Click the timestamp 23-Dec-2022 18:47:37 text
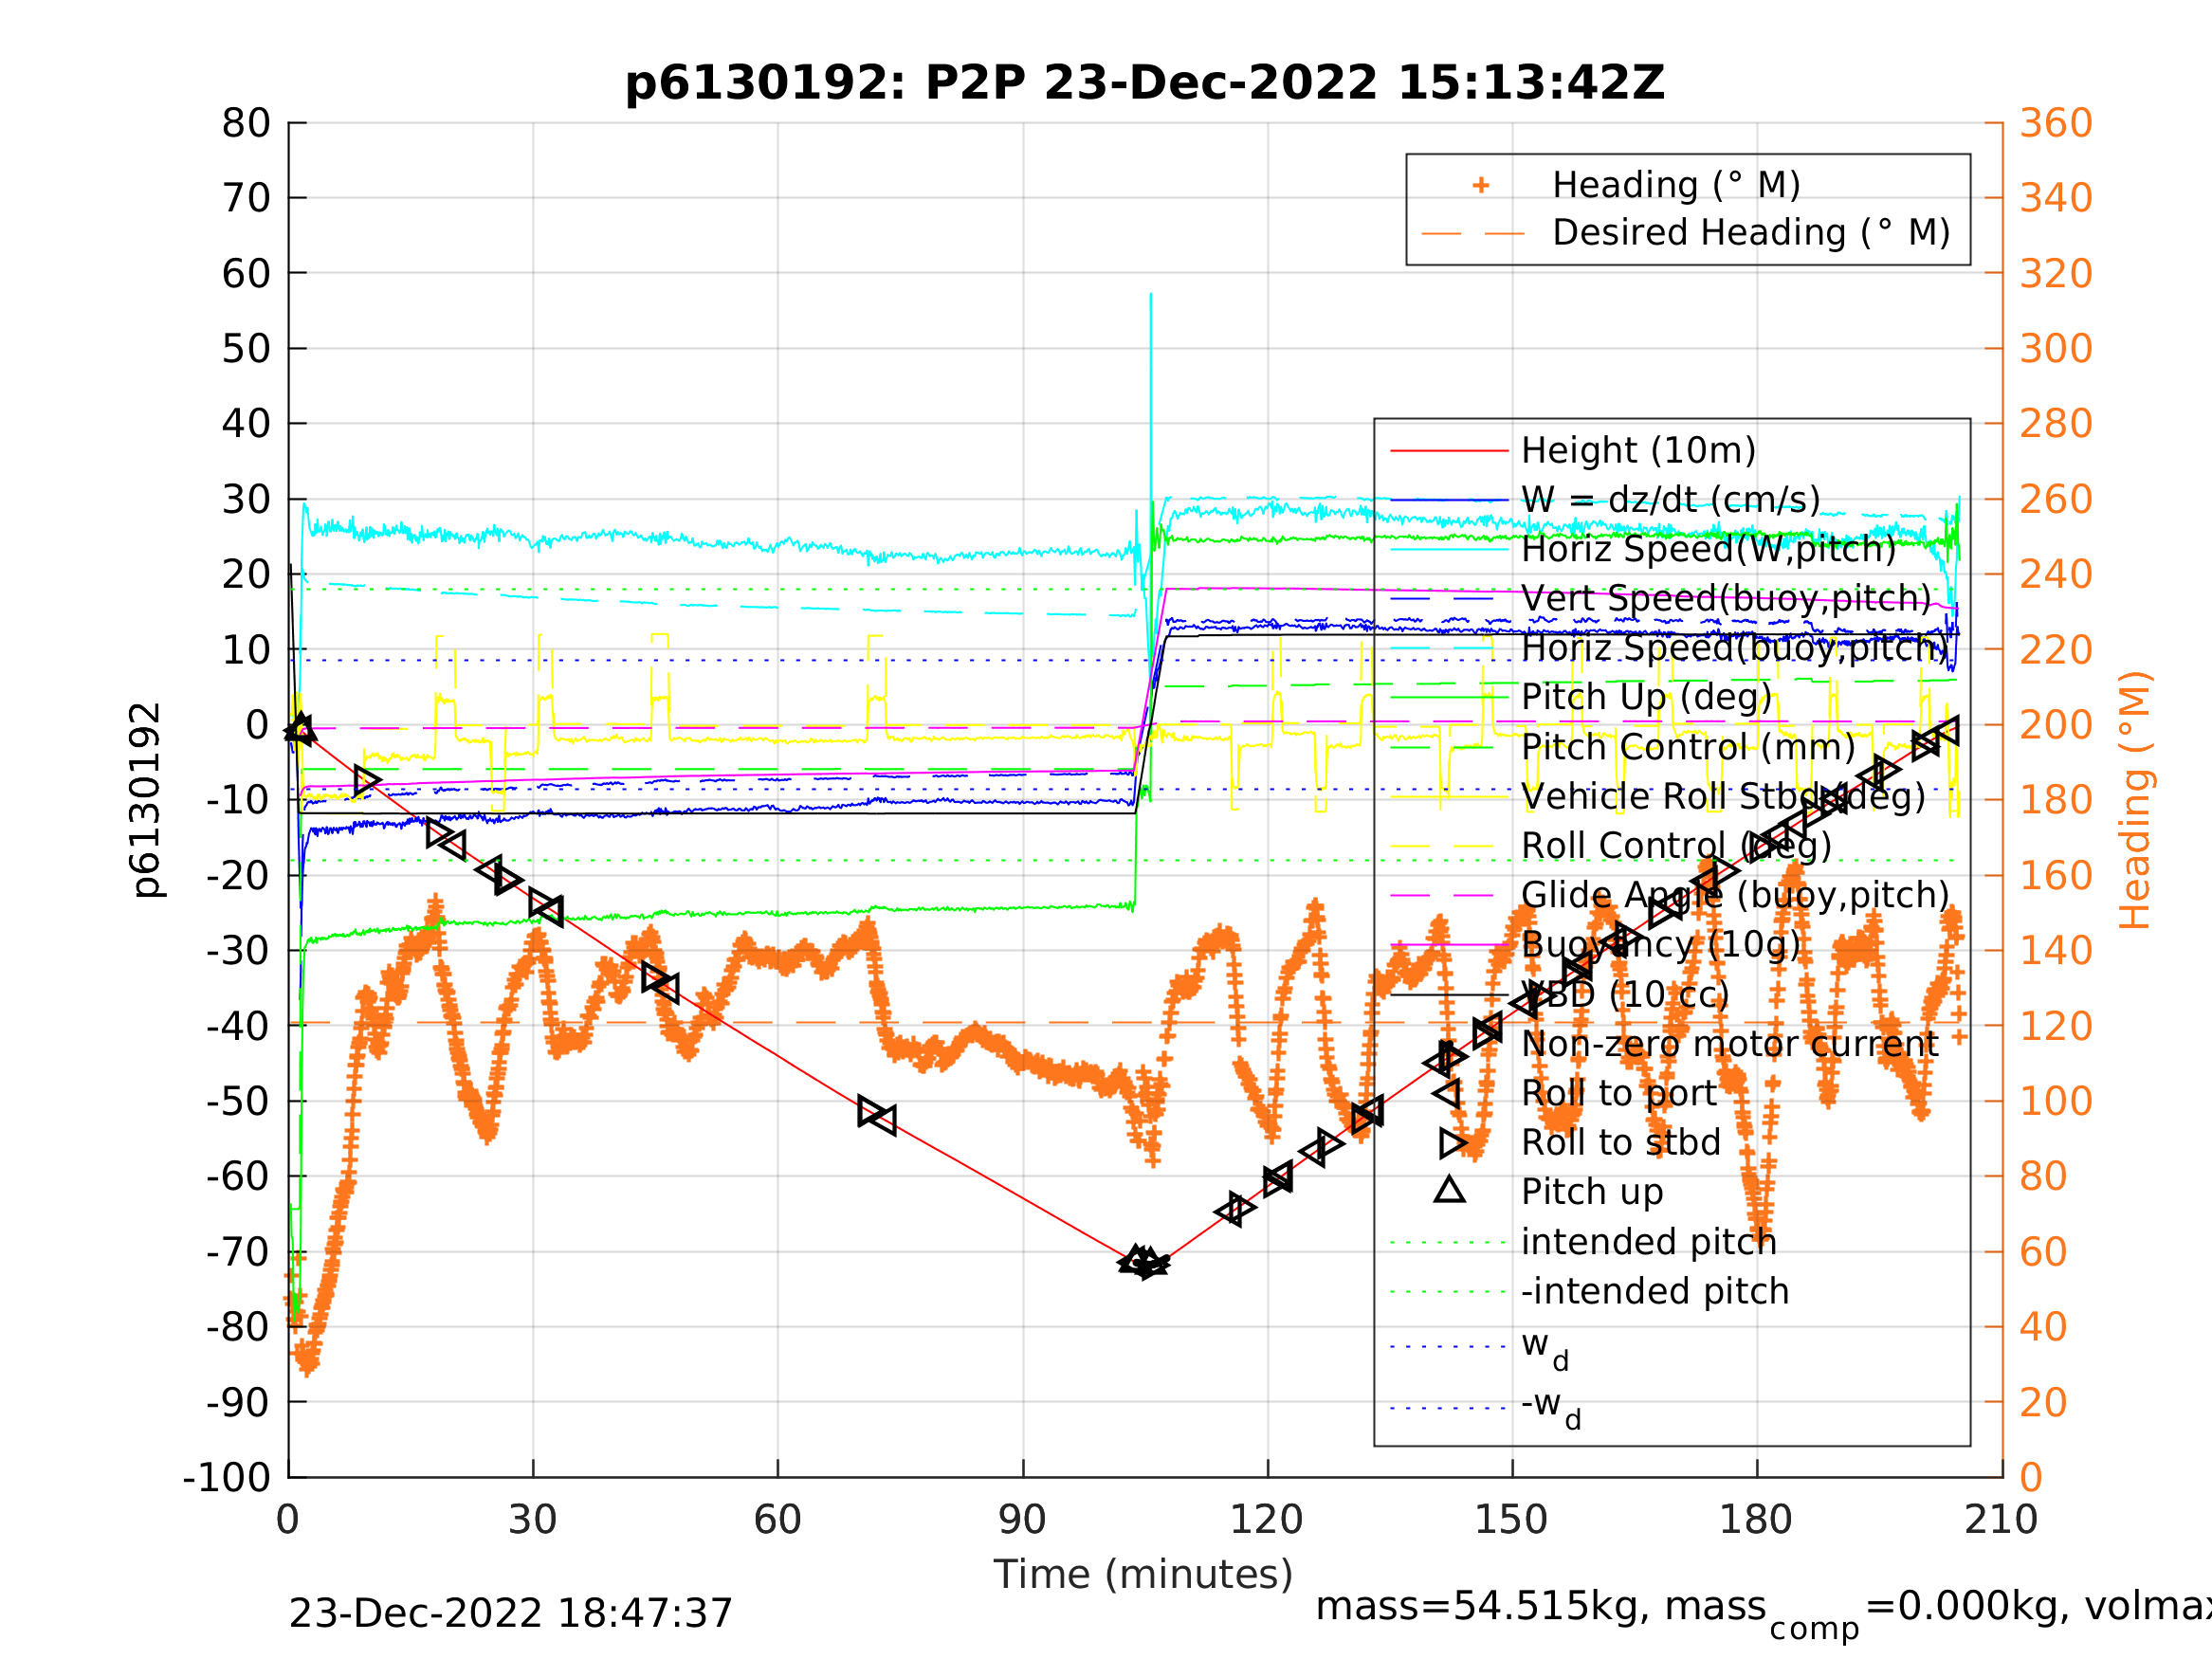 coord(510,1614)
